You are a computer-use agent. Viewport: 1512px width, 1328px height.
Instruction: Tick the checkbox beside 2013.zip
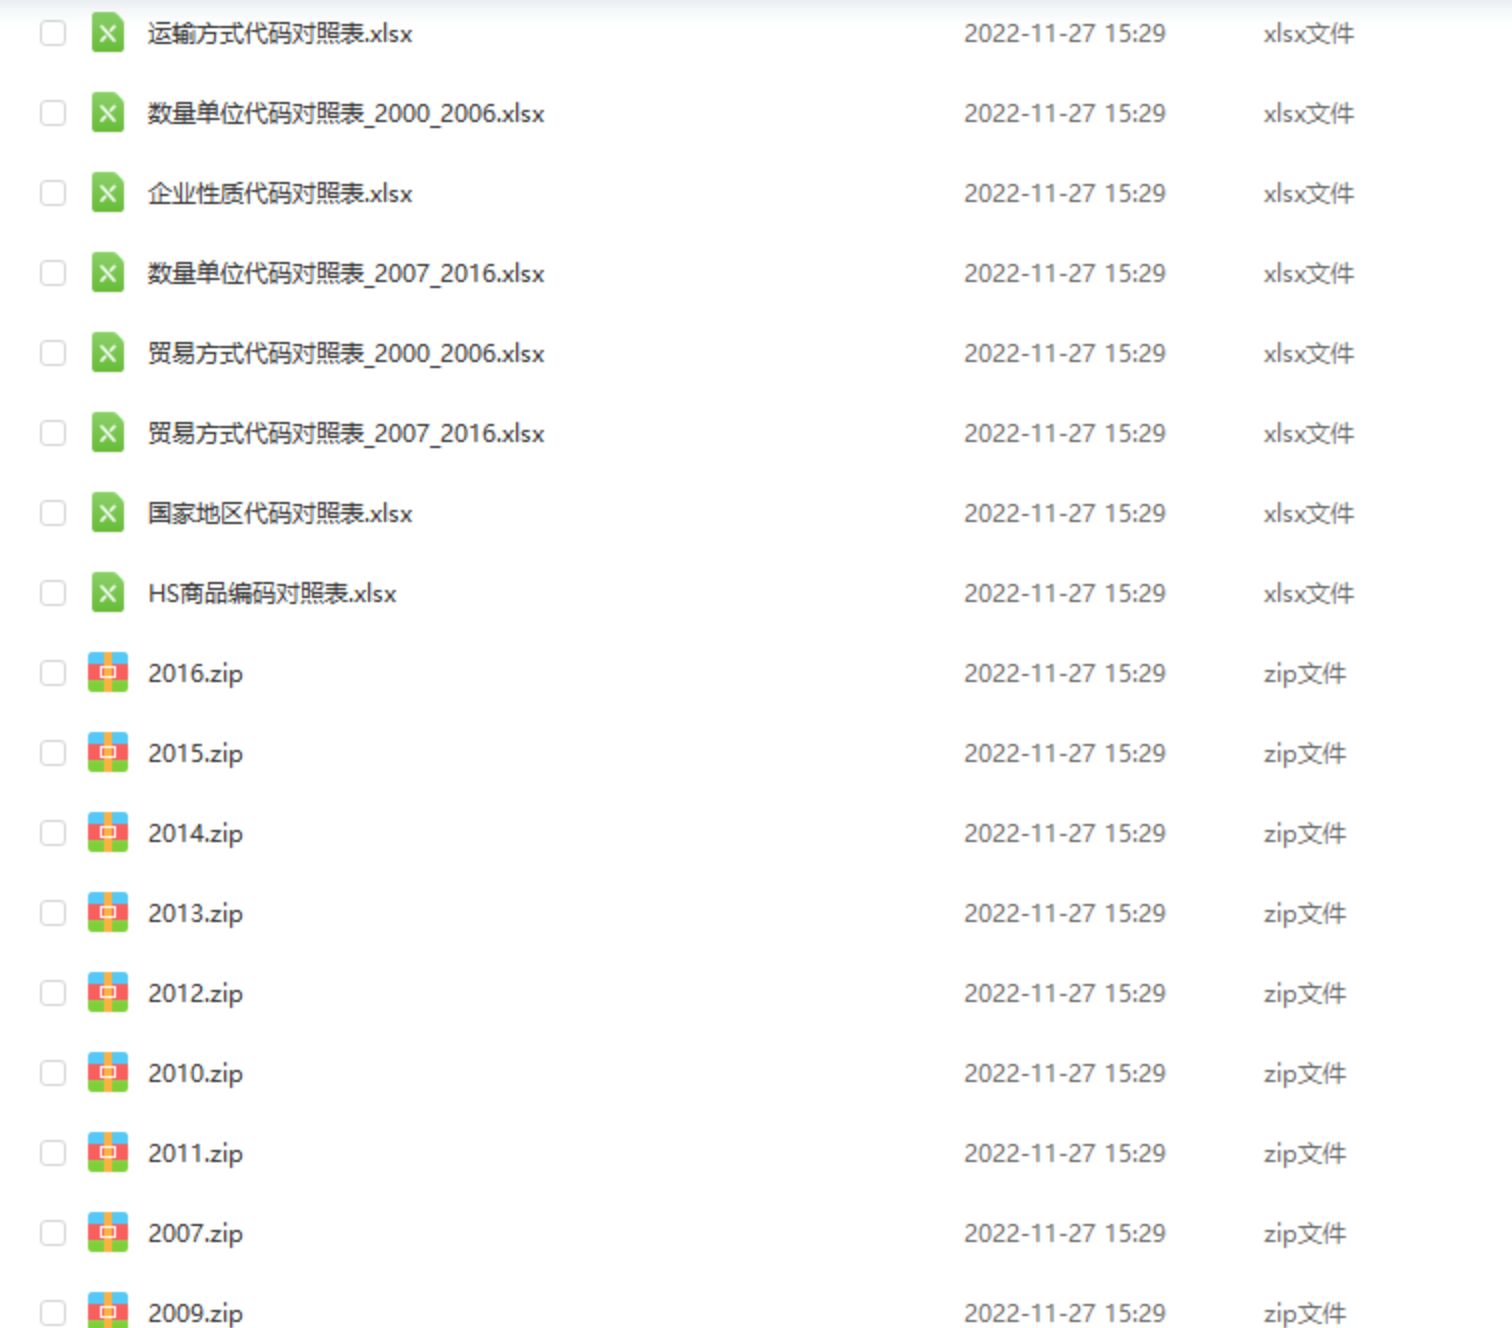(x=53, y=913)
